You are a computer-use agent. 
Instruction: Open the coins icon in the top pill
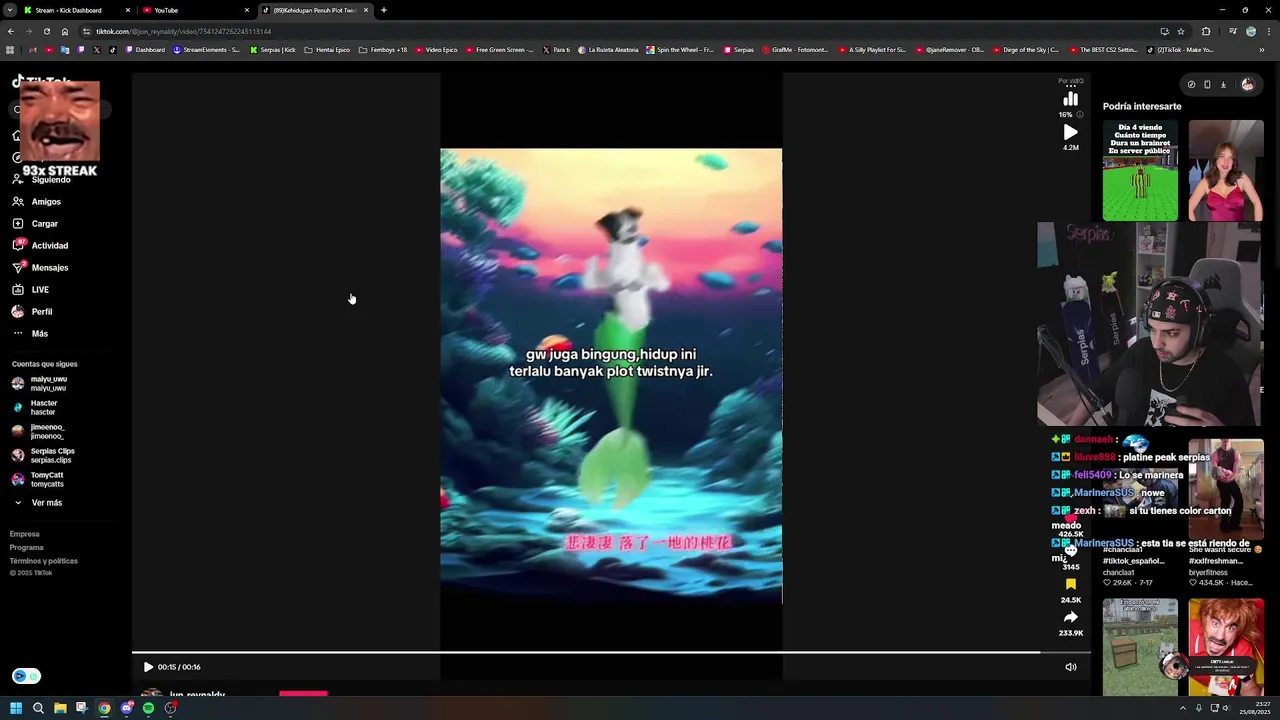point(1191,85)
